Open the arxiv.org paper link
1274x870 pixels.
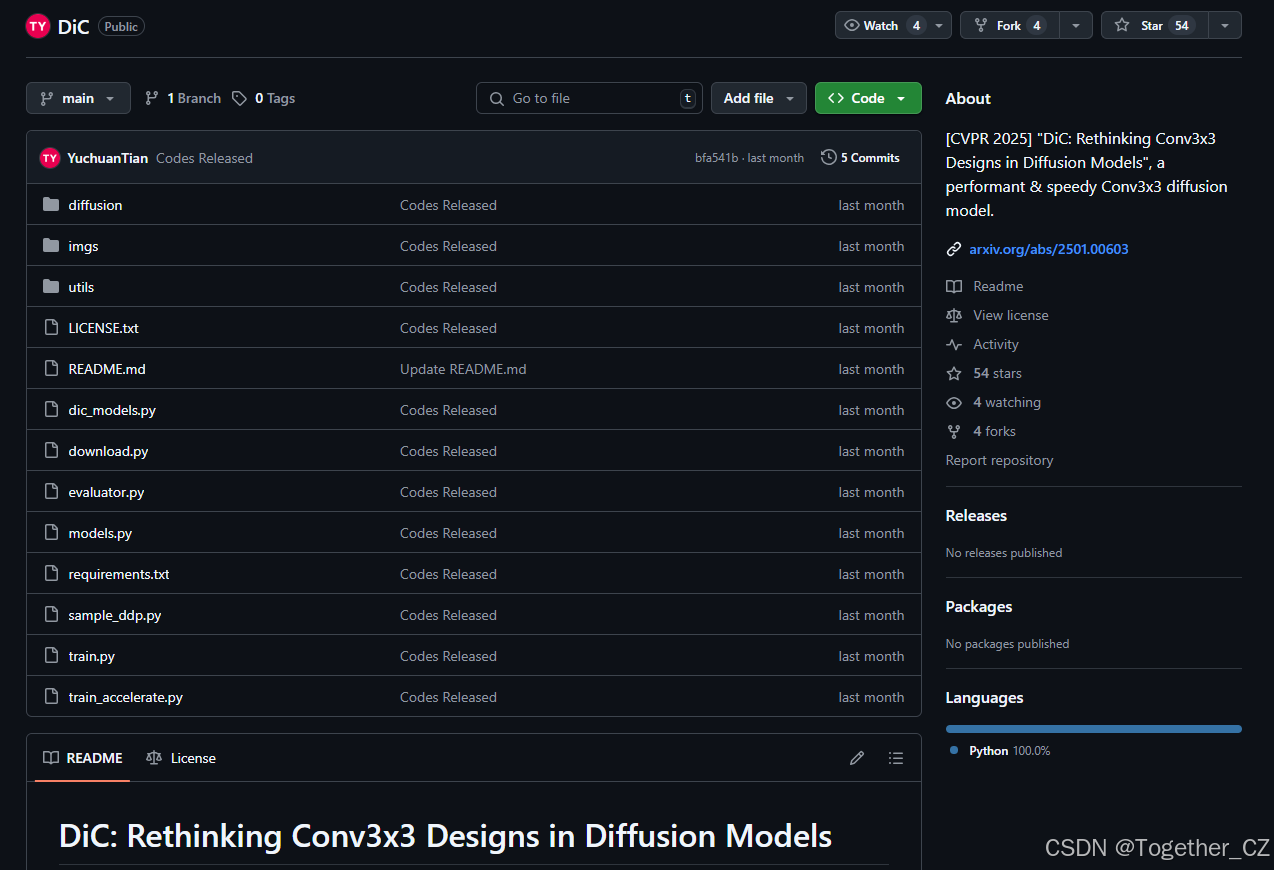[x=1048, y=249]
